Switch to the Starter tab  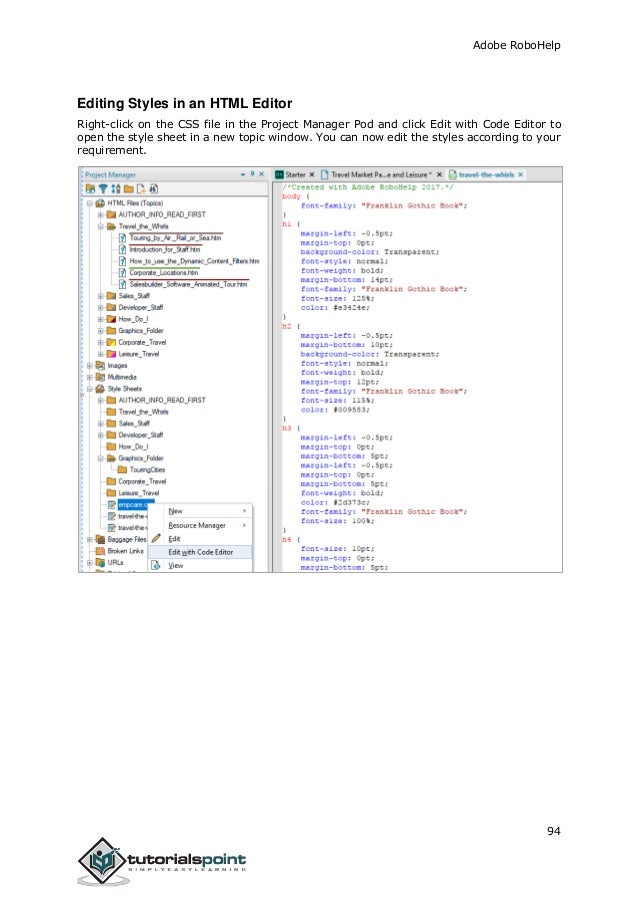295,174
